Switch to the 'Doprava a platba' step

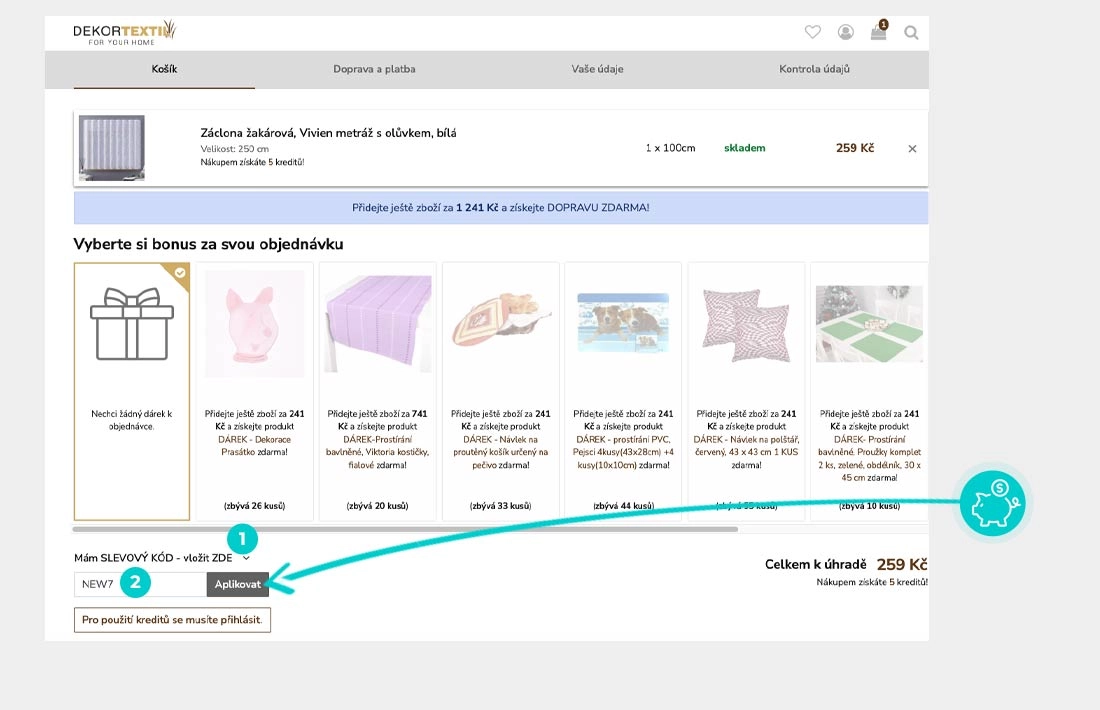[x=376, y=69]
